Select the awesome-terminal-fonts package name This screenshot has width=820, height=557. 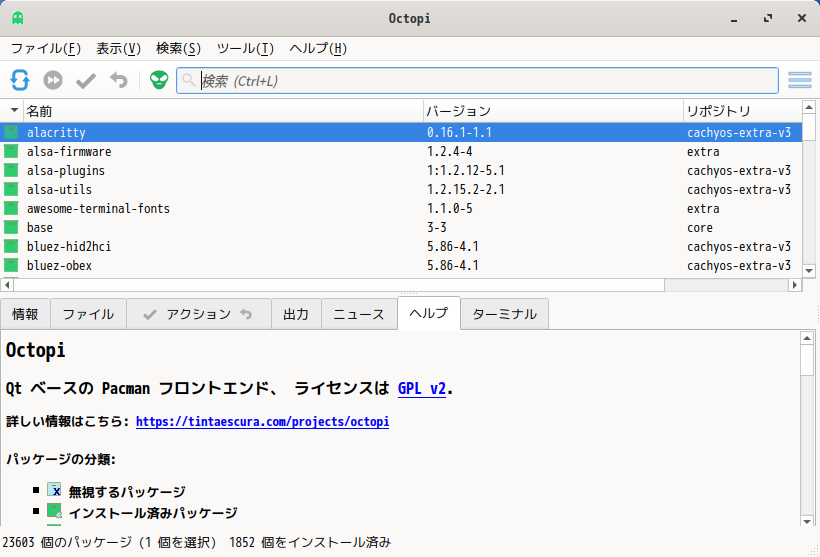point(98,208)
